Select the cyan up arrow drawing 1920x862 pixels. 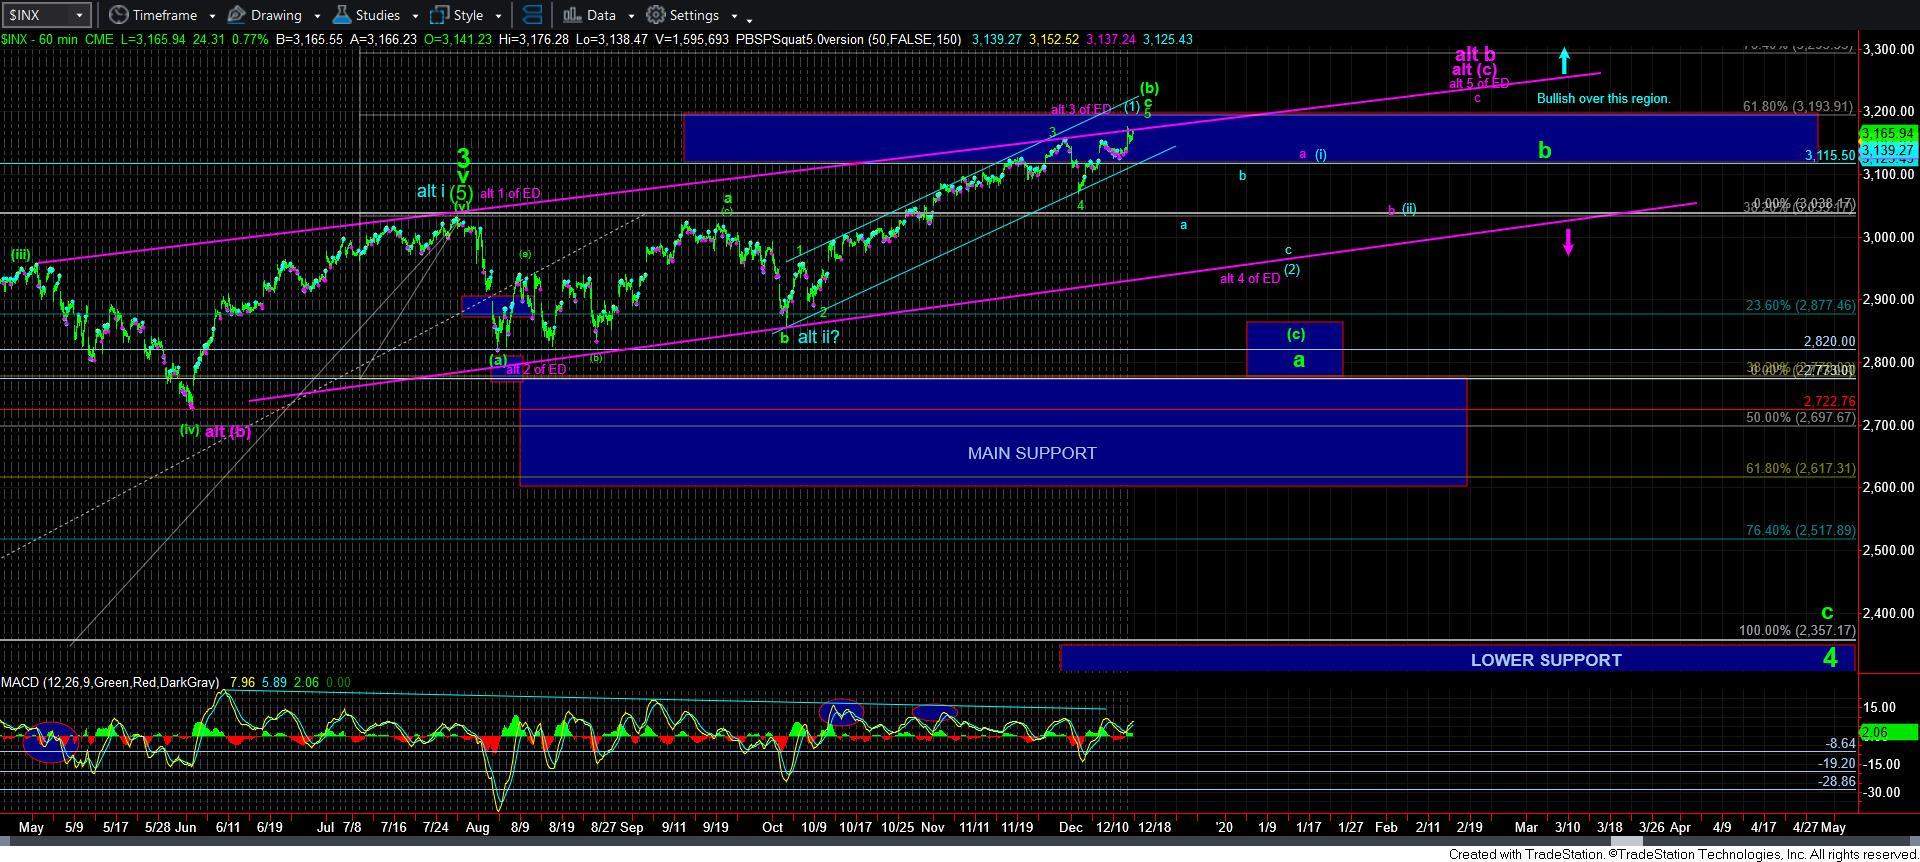pos(1565,61)
